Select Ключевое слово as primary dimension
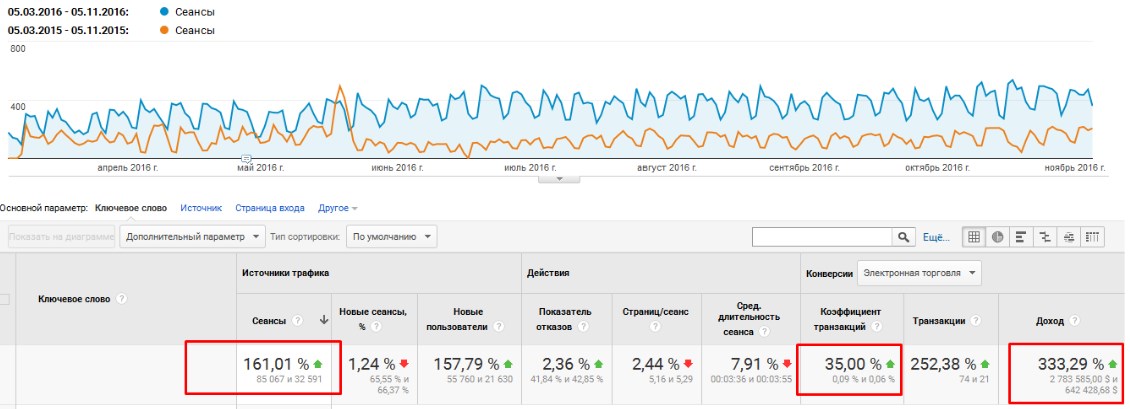The height and width of the screenshot is (409, 1130). (130, 208)
